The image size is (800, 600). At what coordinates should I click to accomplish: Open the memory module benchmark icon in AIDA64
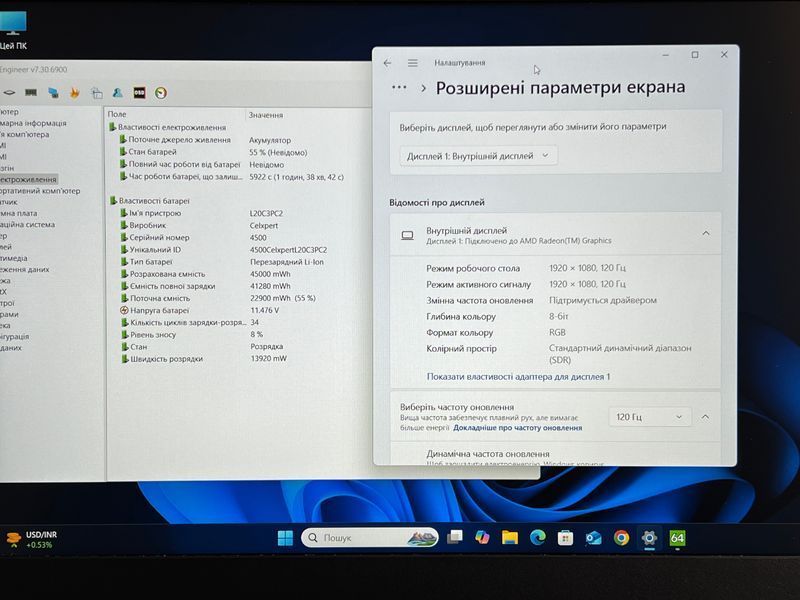pyautogui.click(x=31, y=93)
